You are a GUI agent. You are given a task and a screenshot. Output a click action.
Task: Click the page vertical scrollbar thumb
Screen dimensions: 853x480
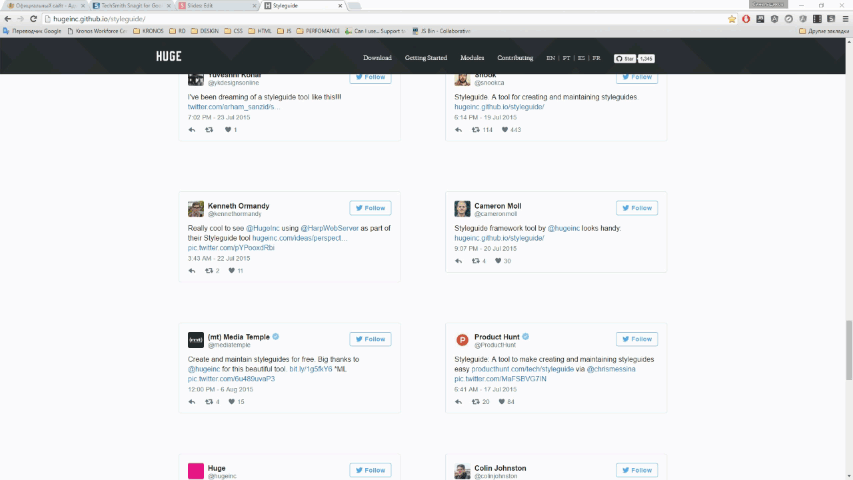point(849,350)
